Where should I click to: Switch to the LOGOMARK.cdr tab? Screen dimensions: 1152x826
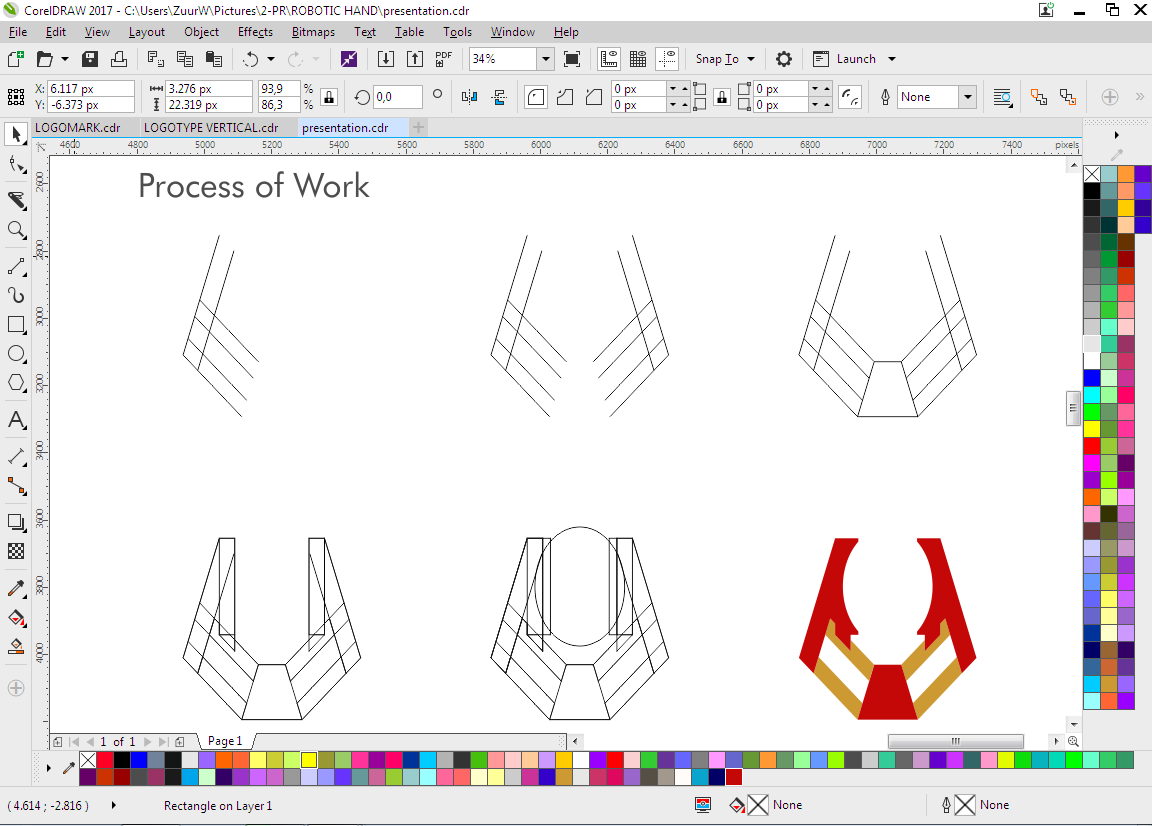[x=78, y=128]
